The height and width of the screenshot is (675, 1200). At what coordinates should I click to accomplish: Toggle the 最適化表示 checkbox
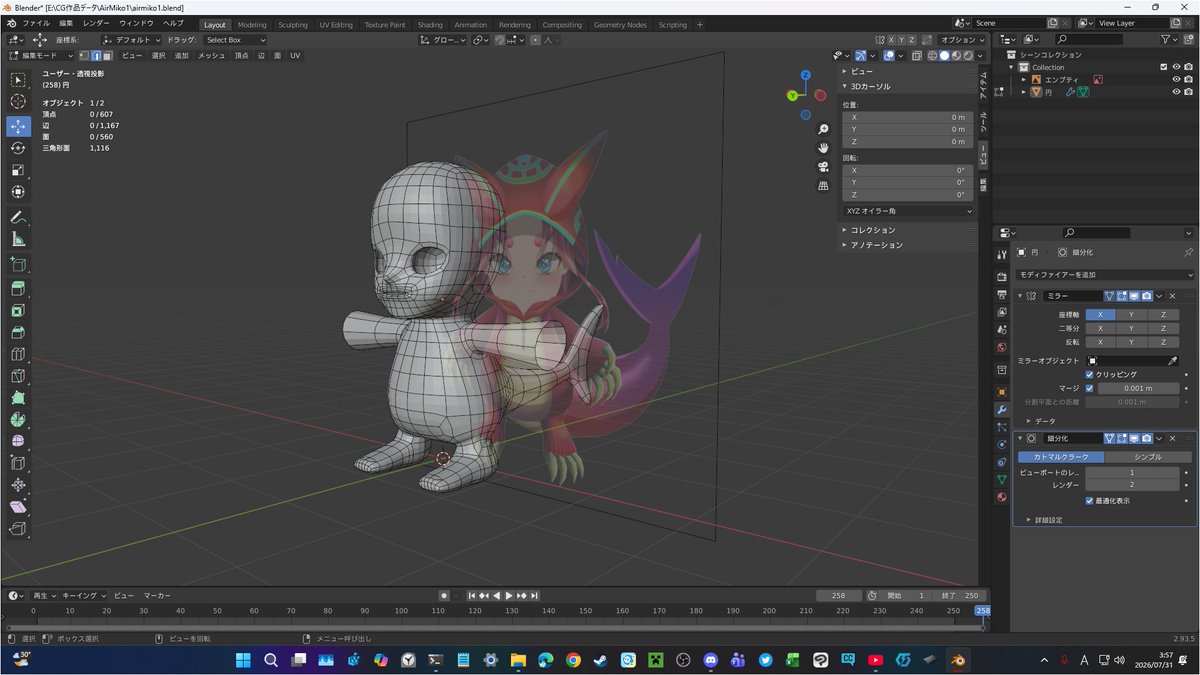1090,500
